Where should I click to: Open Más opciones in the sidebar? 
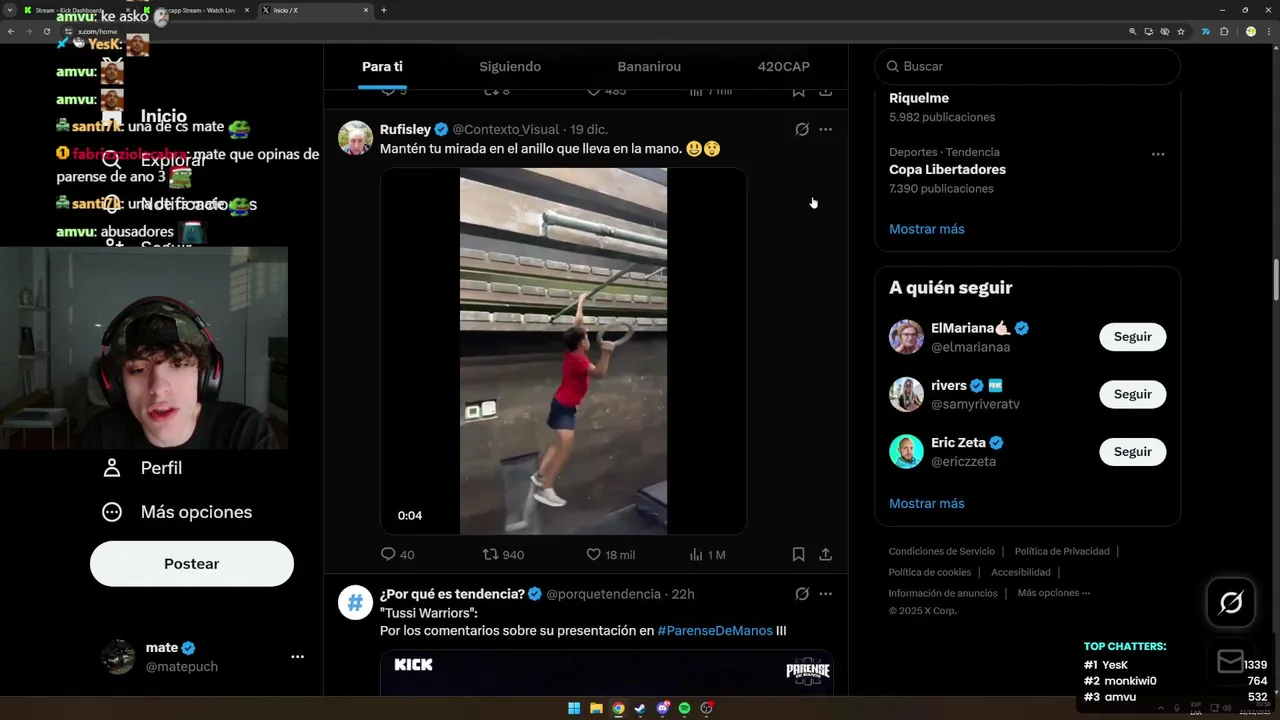(177, 512)
